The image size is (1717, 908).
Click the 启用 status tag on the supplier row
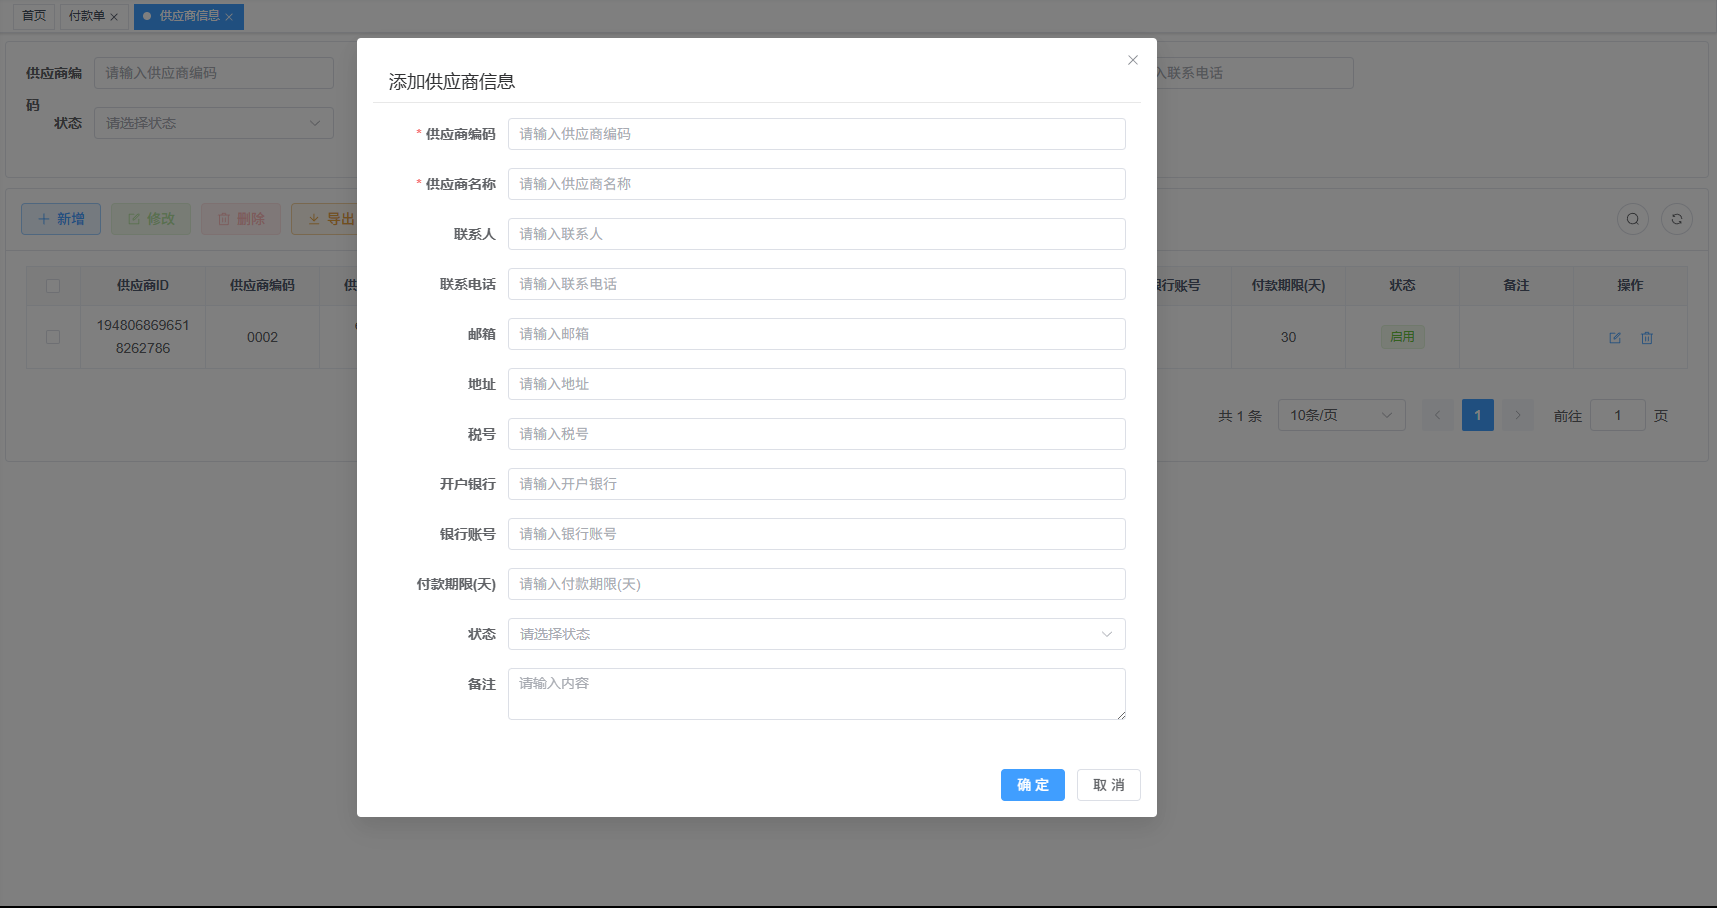1402,336
